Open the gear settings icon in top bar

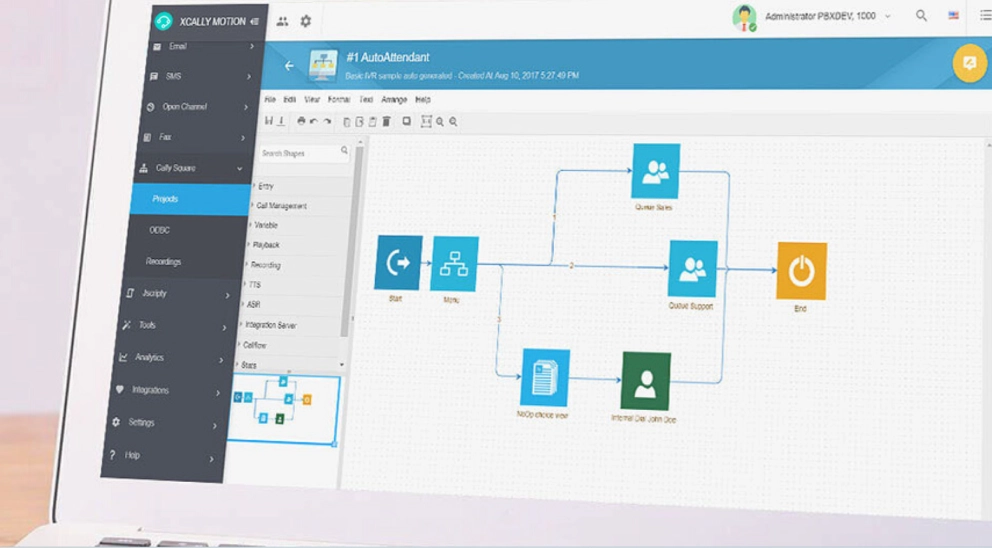[x=306, y=21]
